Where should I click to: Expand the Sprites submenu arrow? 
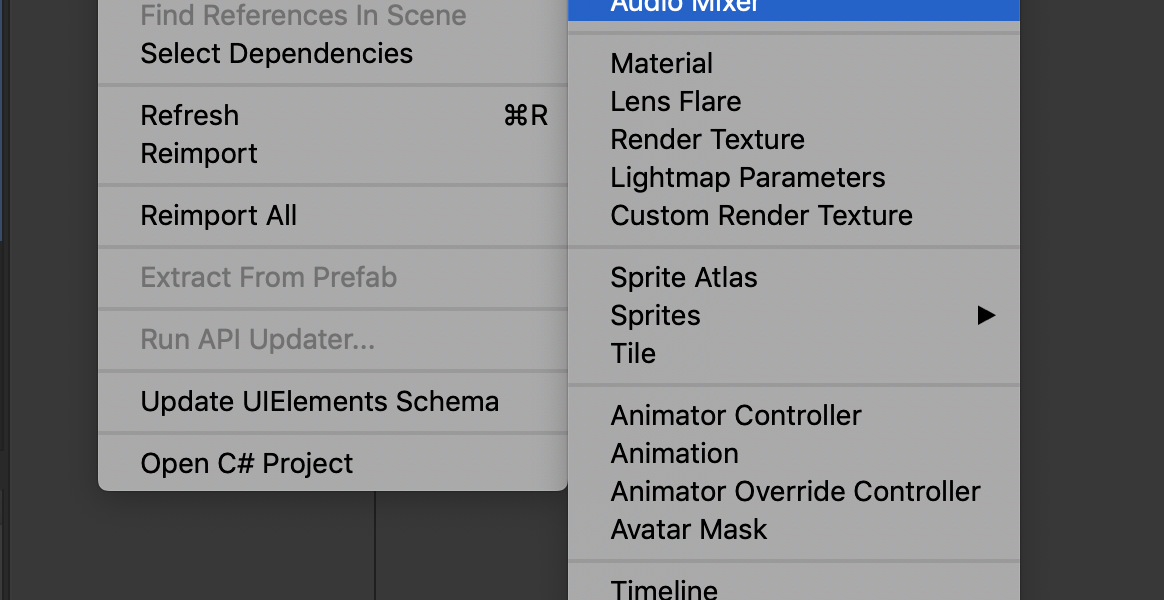click(986, 316)
